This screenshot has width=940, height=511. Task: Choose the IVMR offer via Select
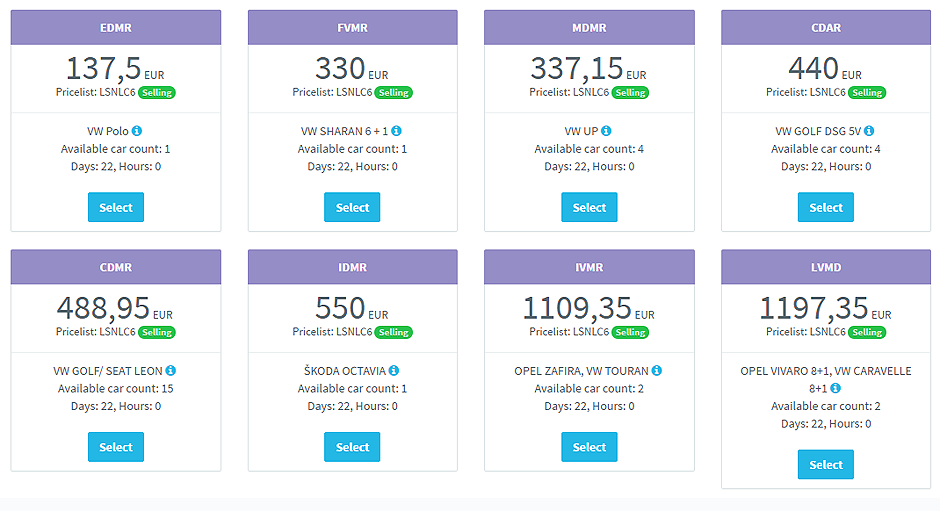589,447
